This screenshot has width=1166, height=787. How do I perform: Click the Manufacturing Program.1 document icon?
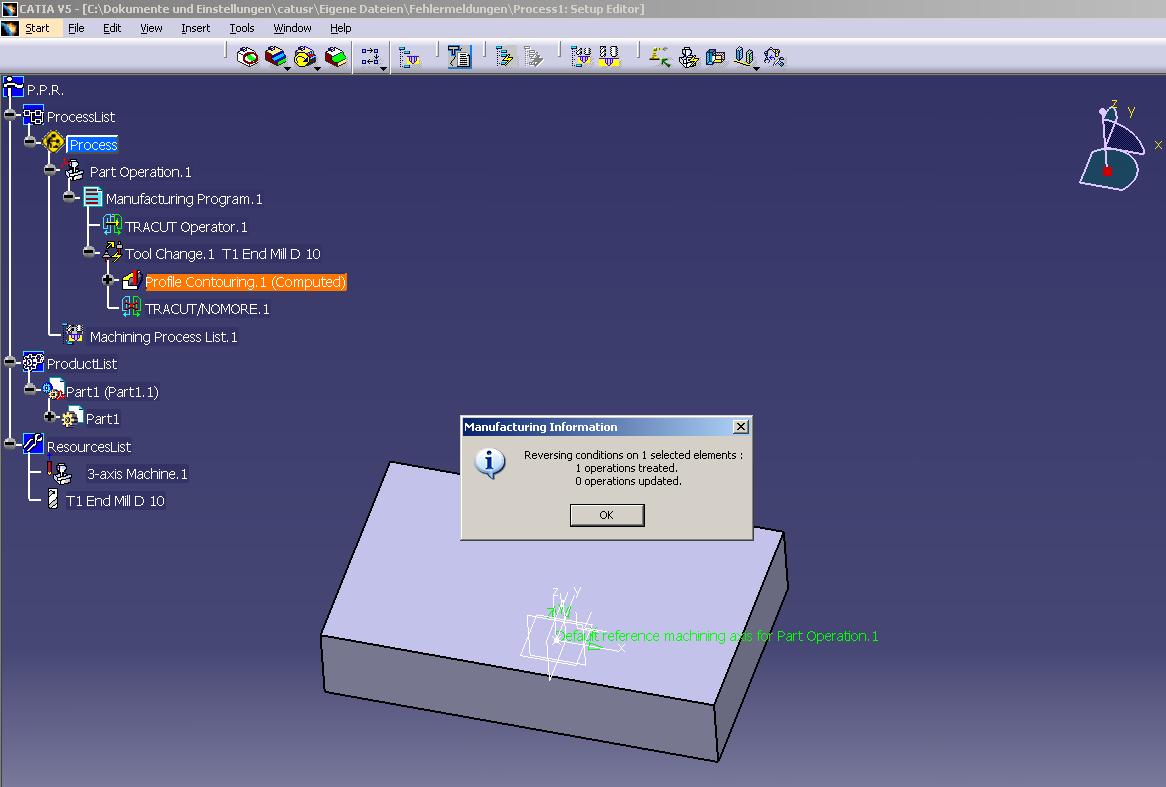pyautogui.click(x=92, y=197)
